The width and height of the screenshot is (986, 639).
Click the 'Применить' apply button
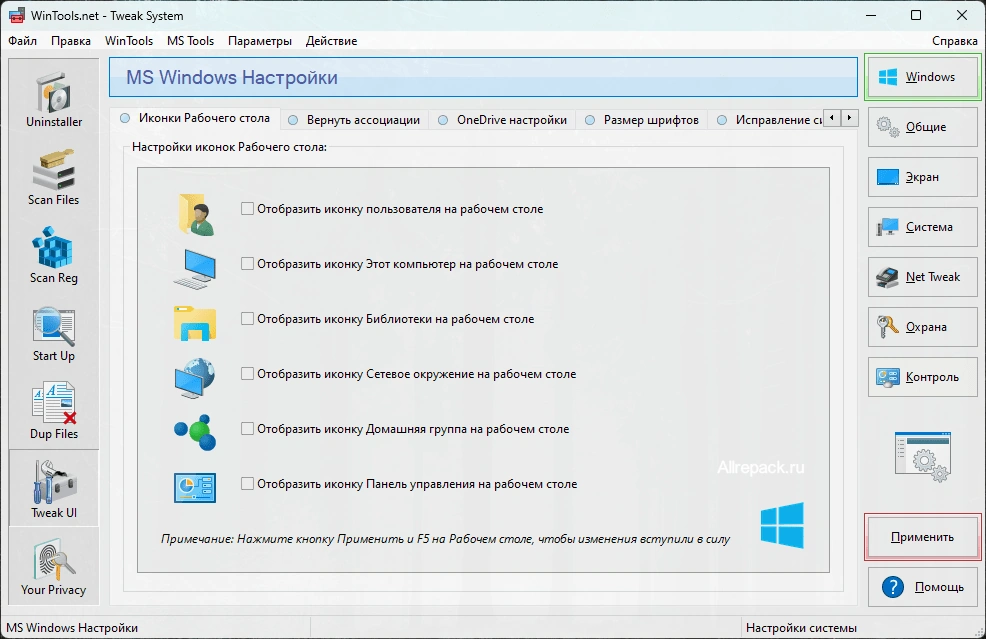click(922, 537)
